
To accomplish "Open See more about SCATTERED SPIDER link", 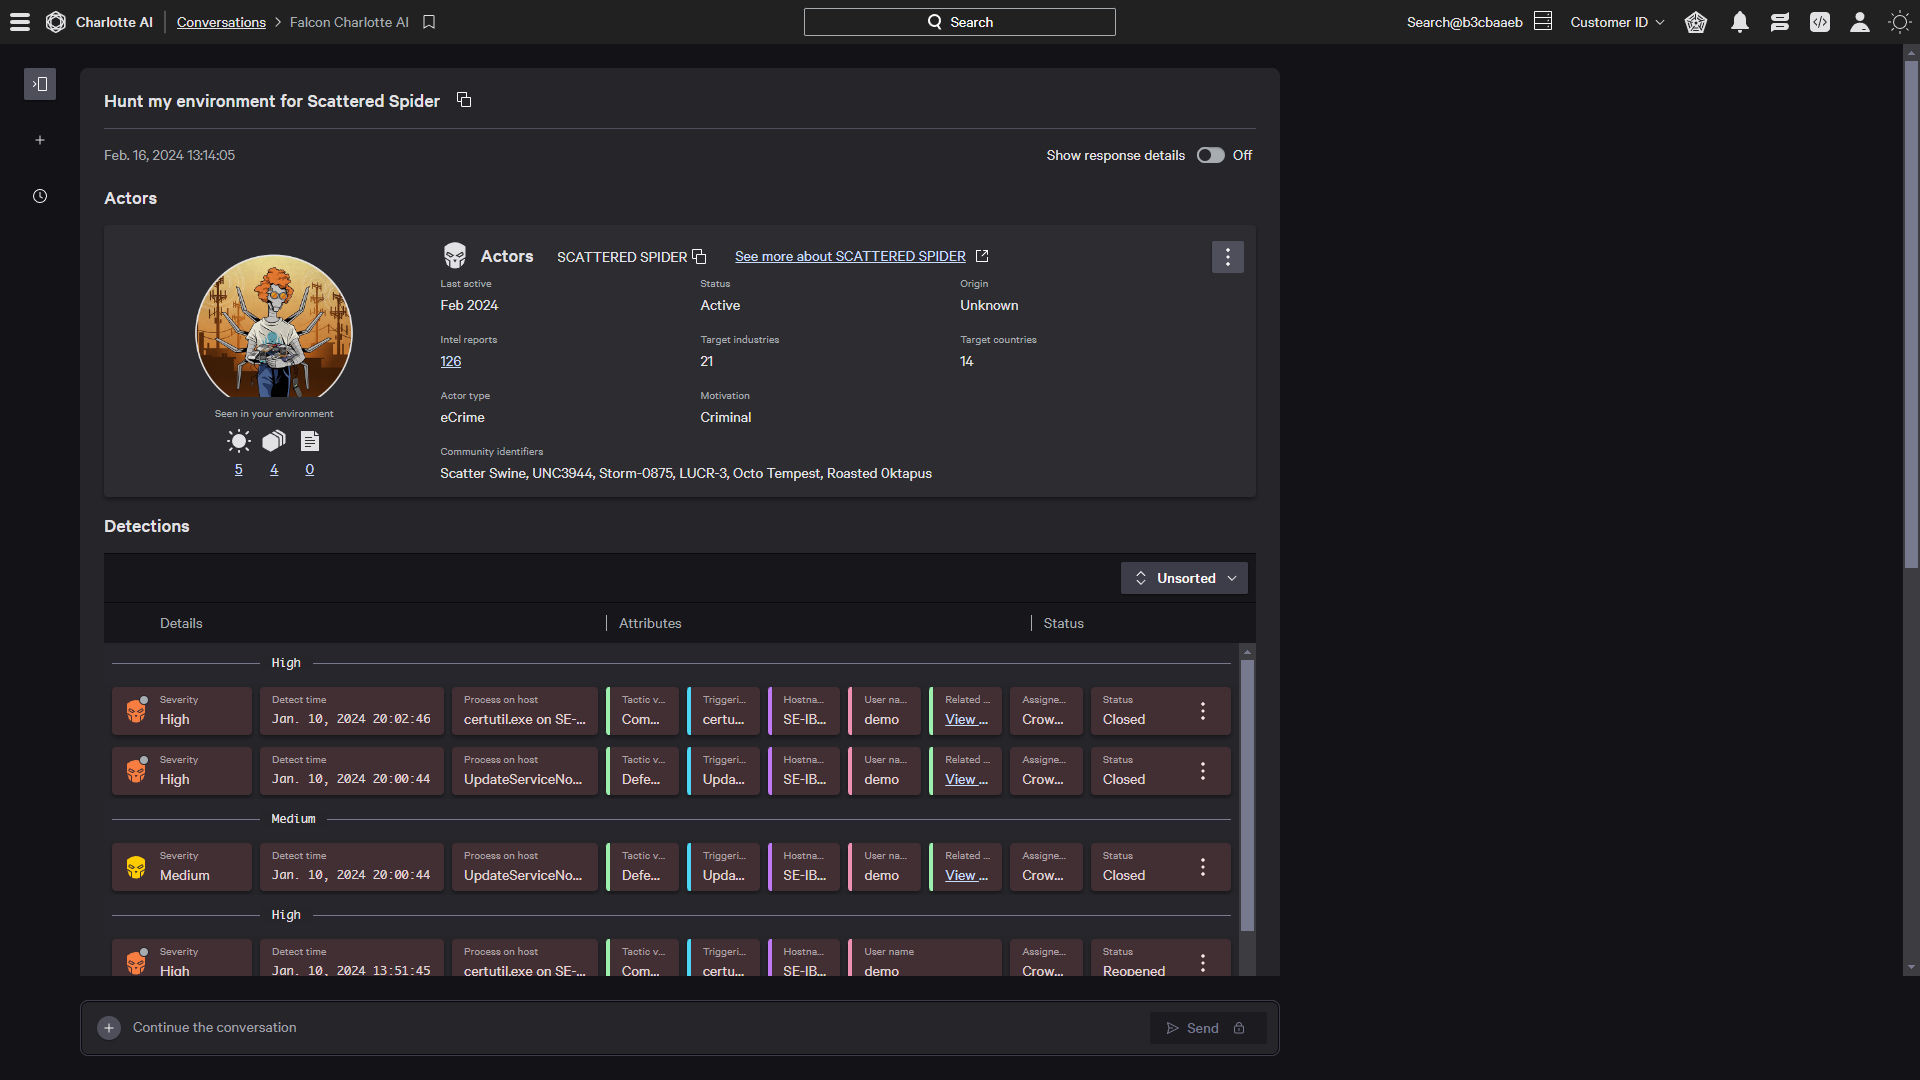I will [861, 256].
